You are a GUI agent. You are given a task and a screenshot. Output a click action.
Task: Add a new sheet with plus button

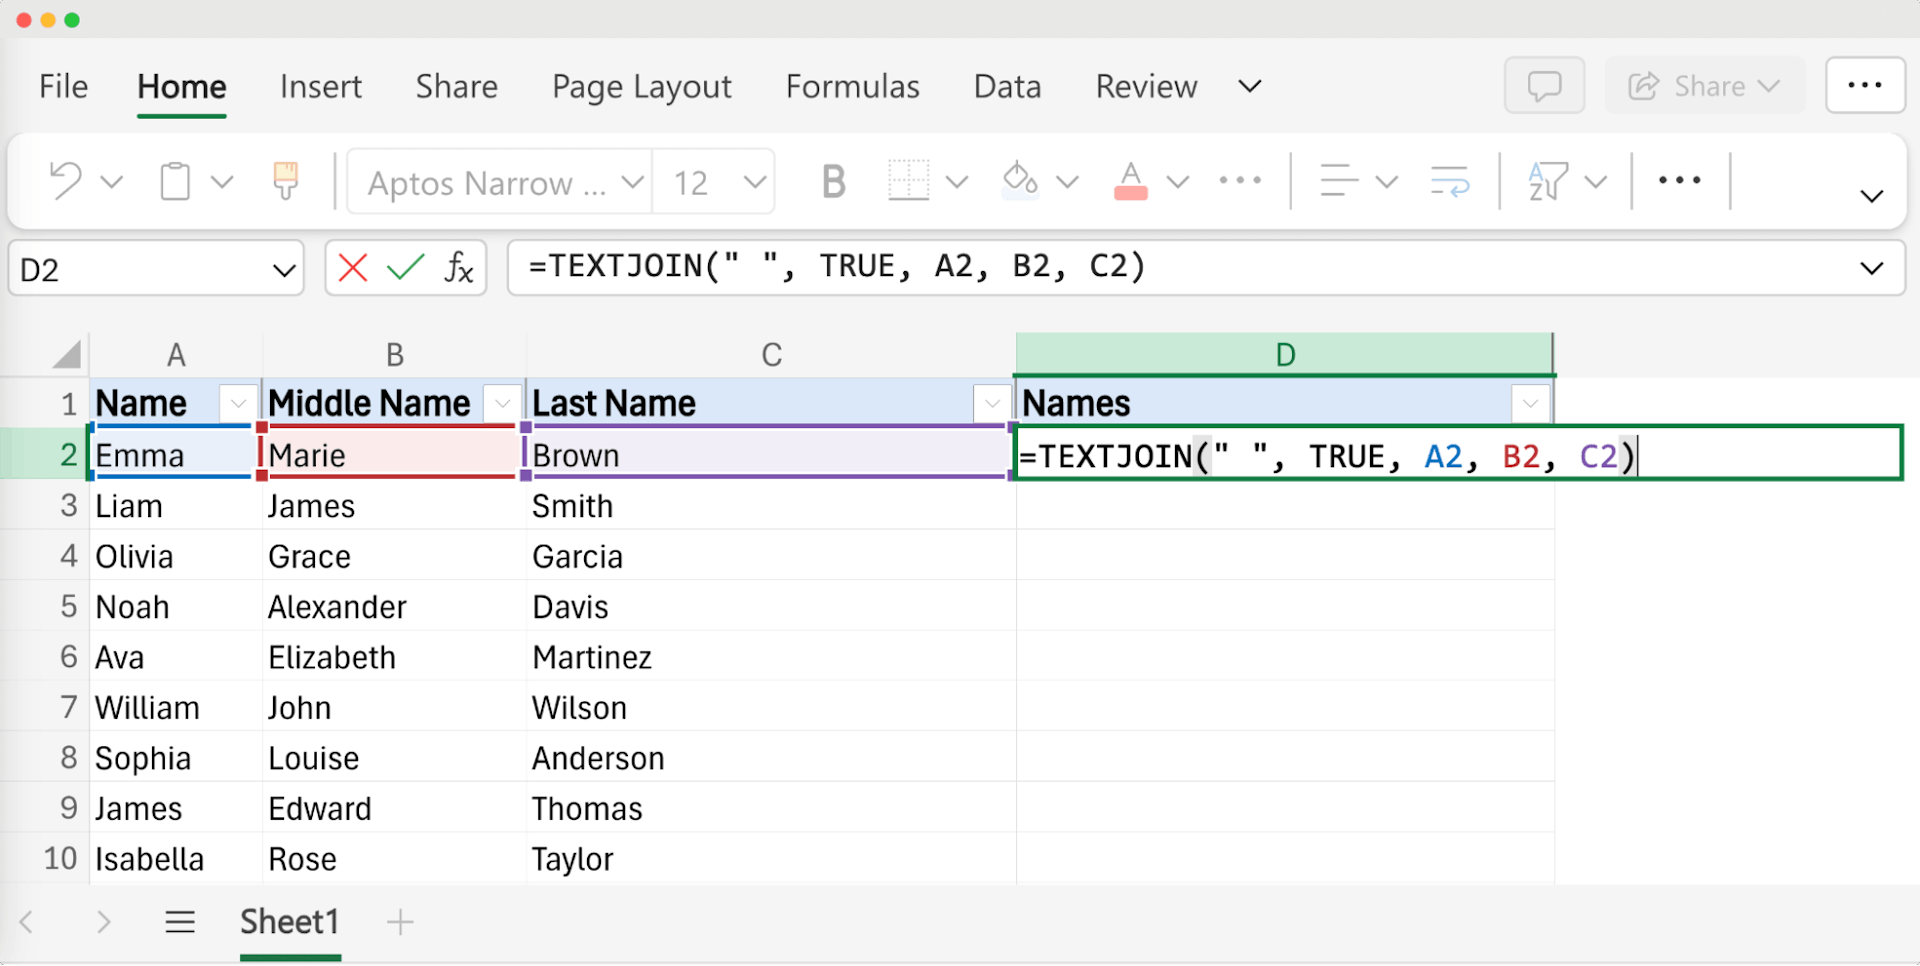coord(400,921)
